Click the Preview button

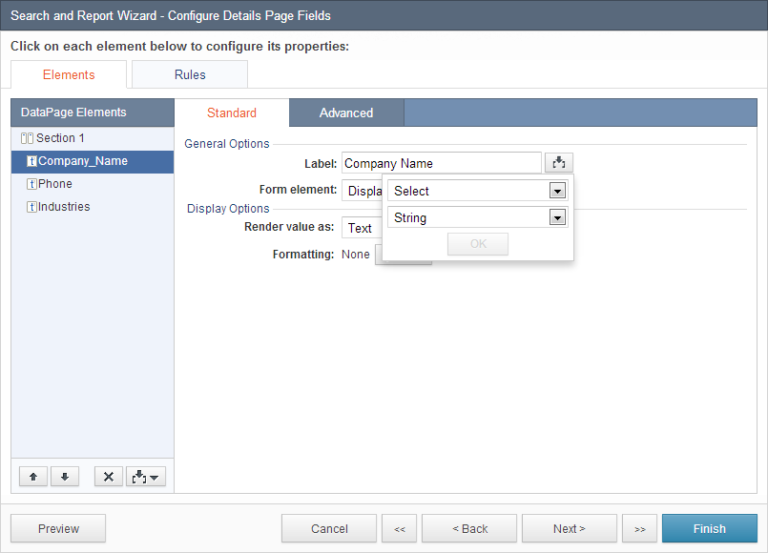(x=58, y=529)
